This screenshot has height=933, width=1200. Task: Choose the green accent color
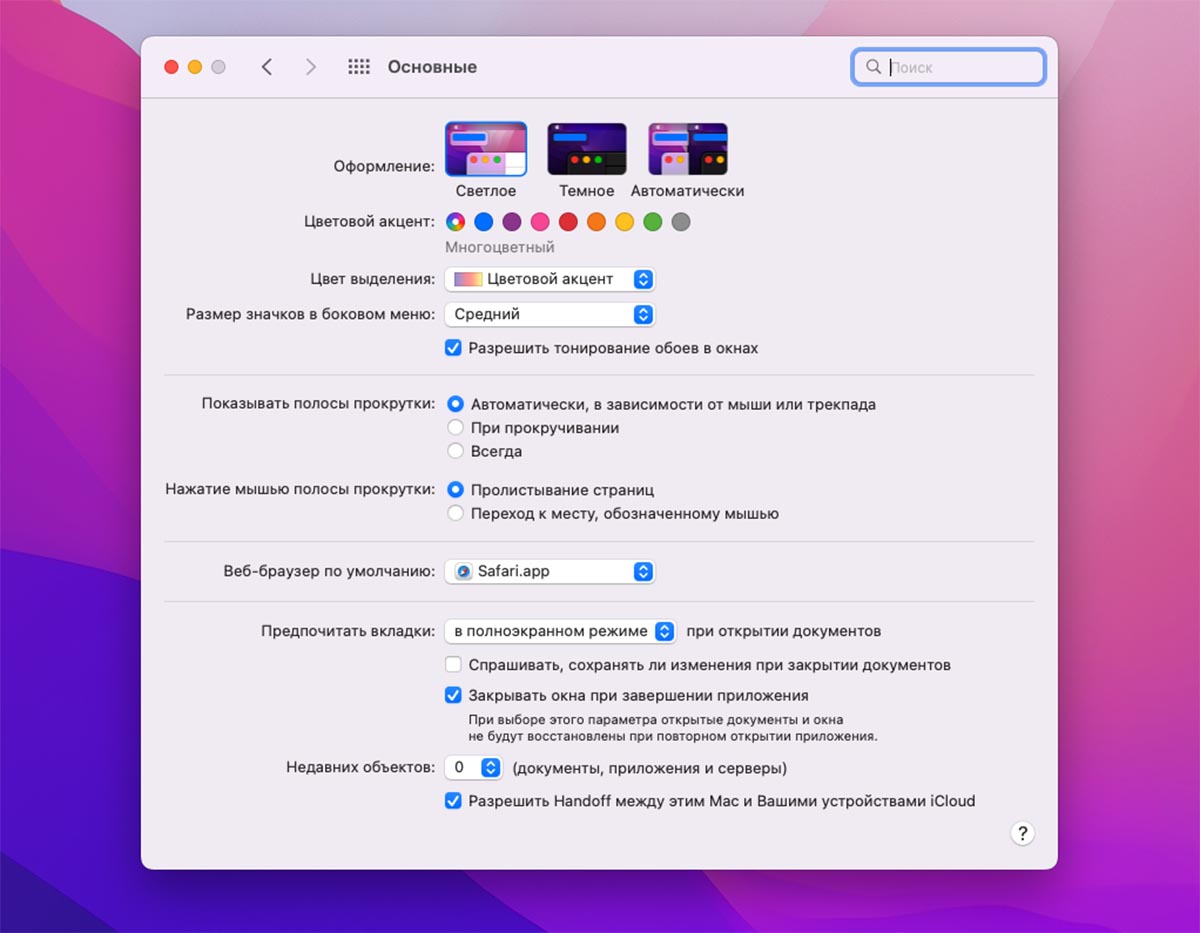point(652,222)
